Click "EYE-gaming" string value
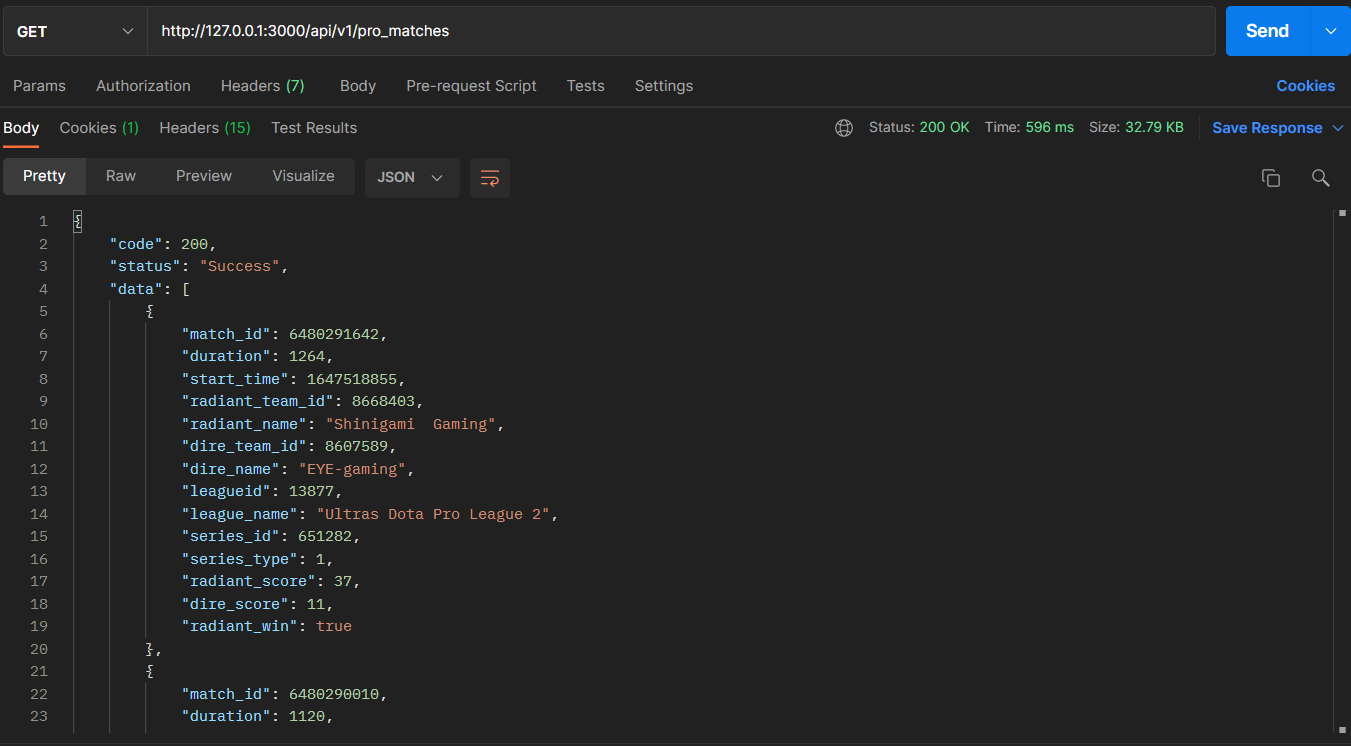 coord(352,469)
